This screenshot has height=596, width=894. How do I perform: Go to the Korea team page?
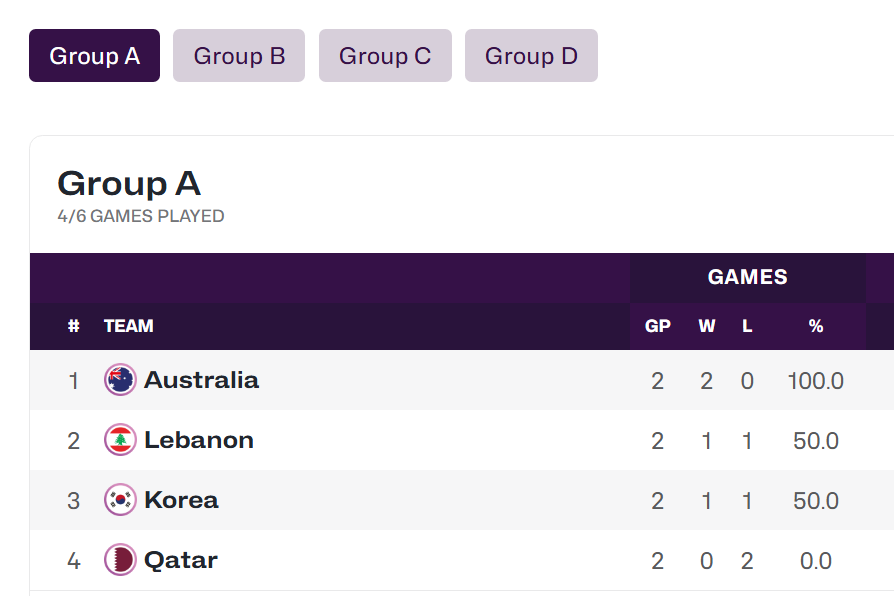point(181,500)
